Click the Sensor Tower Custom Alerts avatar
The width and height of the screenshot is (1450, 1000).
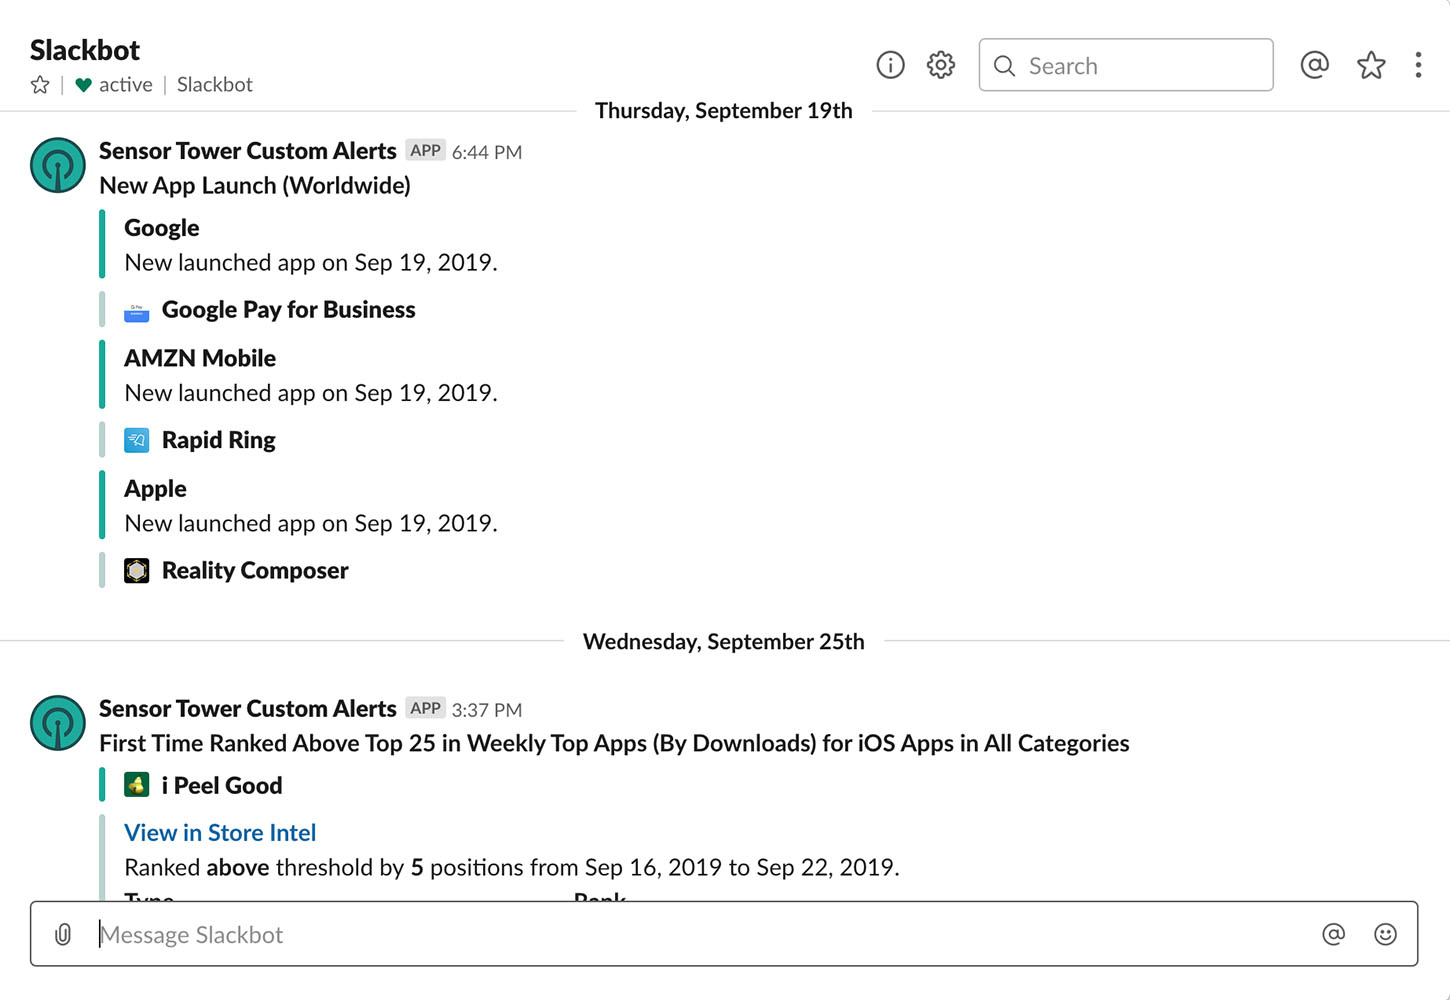[57, 165]
